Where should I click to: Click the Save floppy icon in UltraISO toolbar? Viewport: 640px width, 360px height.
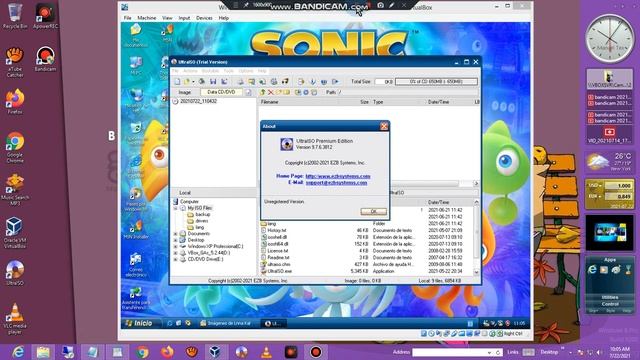point(213,82)
